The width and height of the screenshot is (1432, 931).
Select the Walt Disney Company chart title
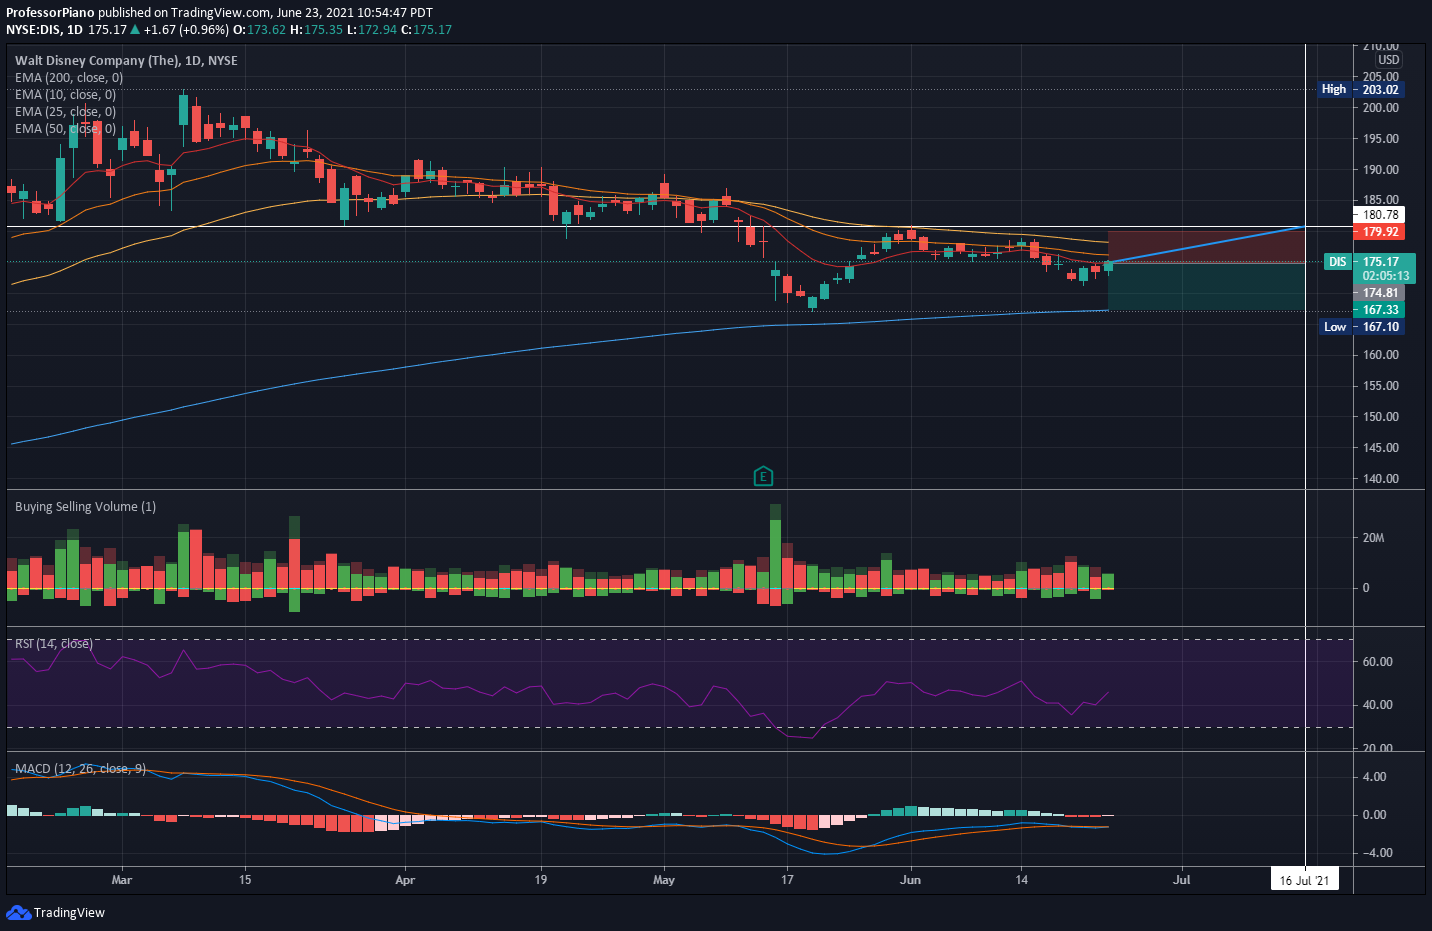click(x=126, y=60)
